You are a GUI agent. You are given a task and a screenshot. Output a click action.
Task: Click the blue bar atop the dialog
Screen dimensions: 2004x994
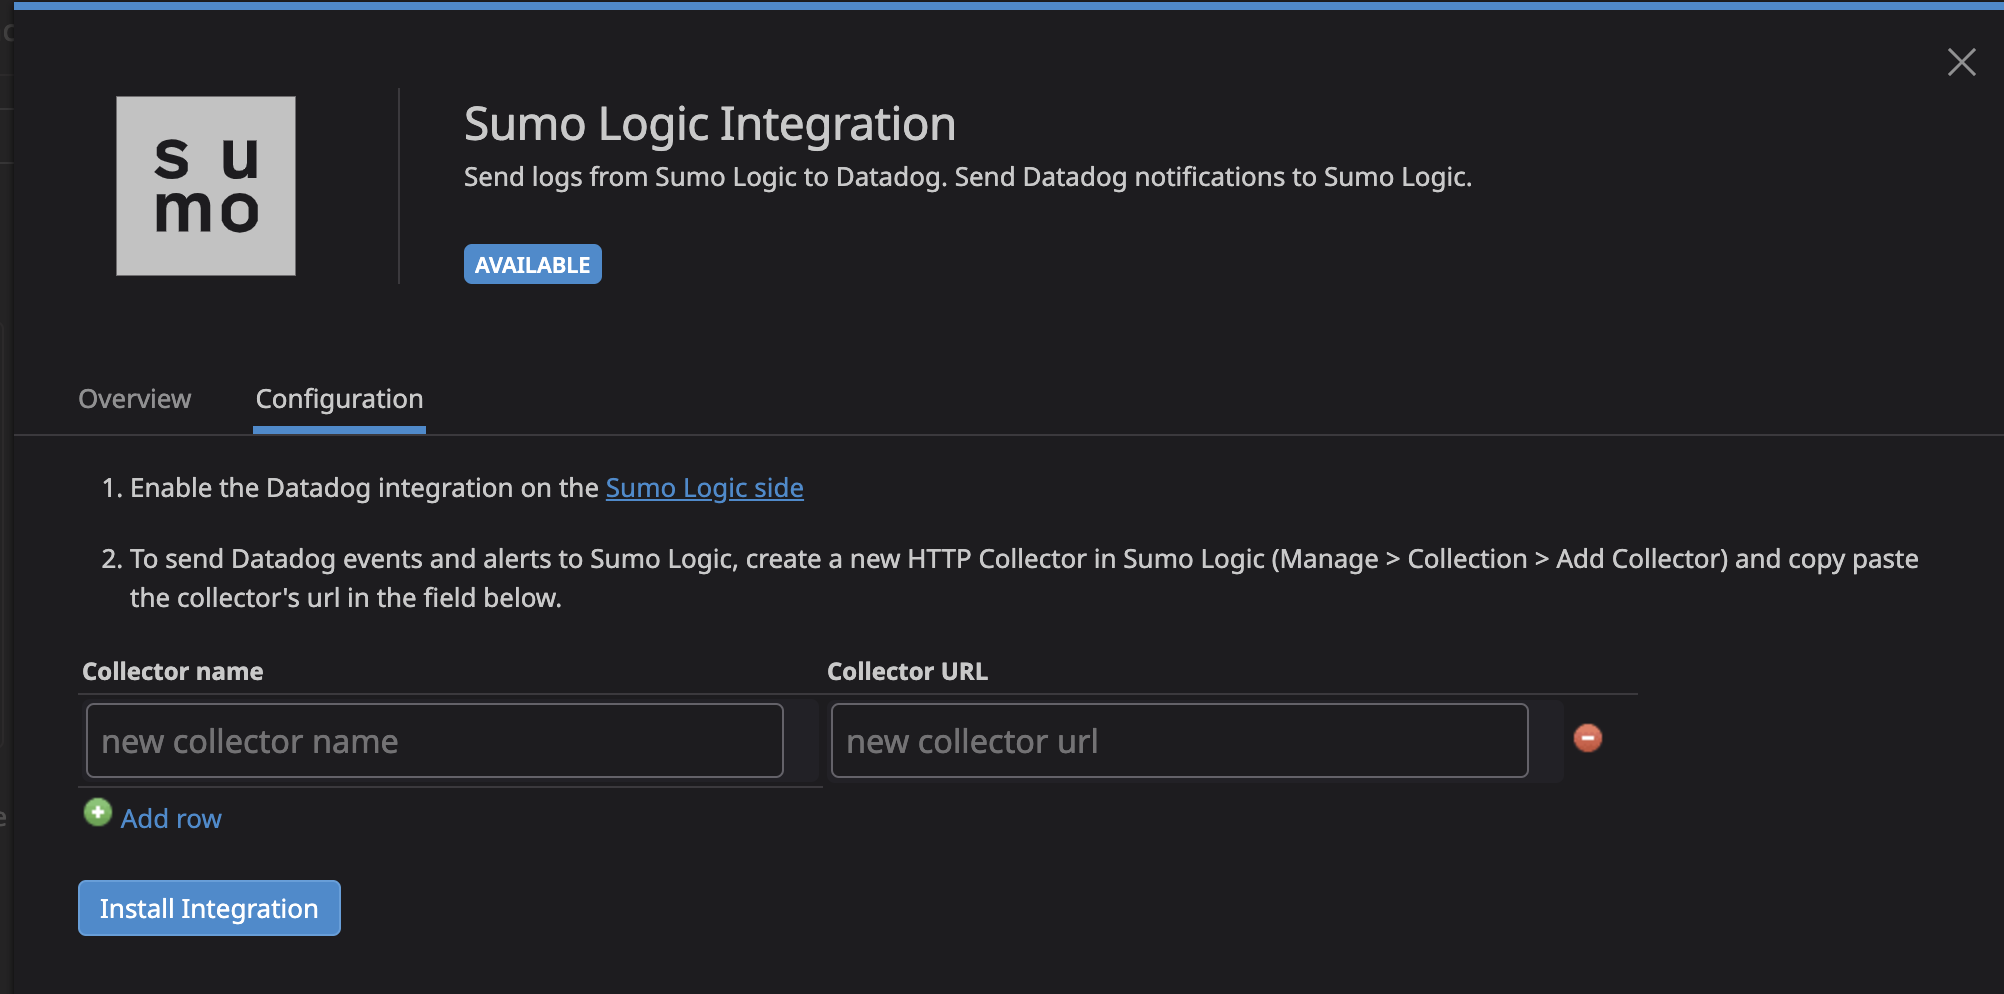(x=1002, y=6)
